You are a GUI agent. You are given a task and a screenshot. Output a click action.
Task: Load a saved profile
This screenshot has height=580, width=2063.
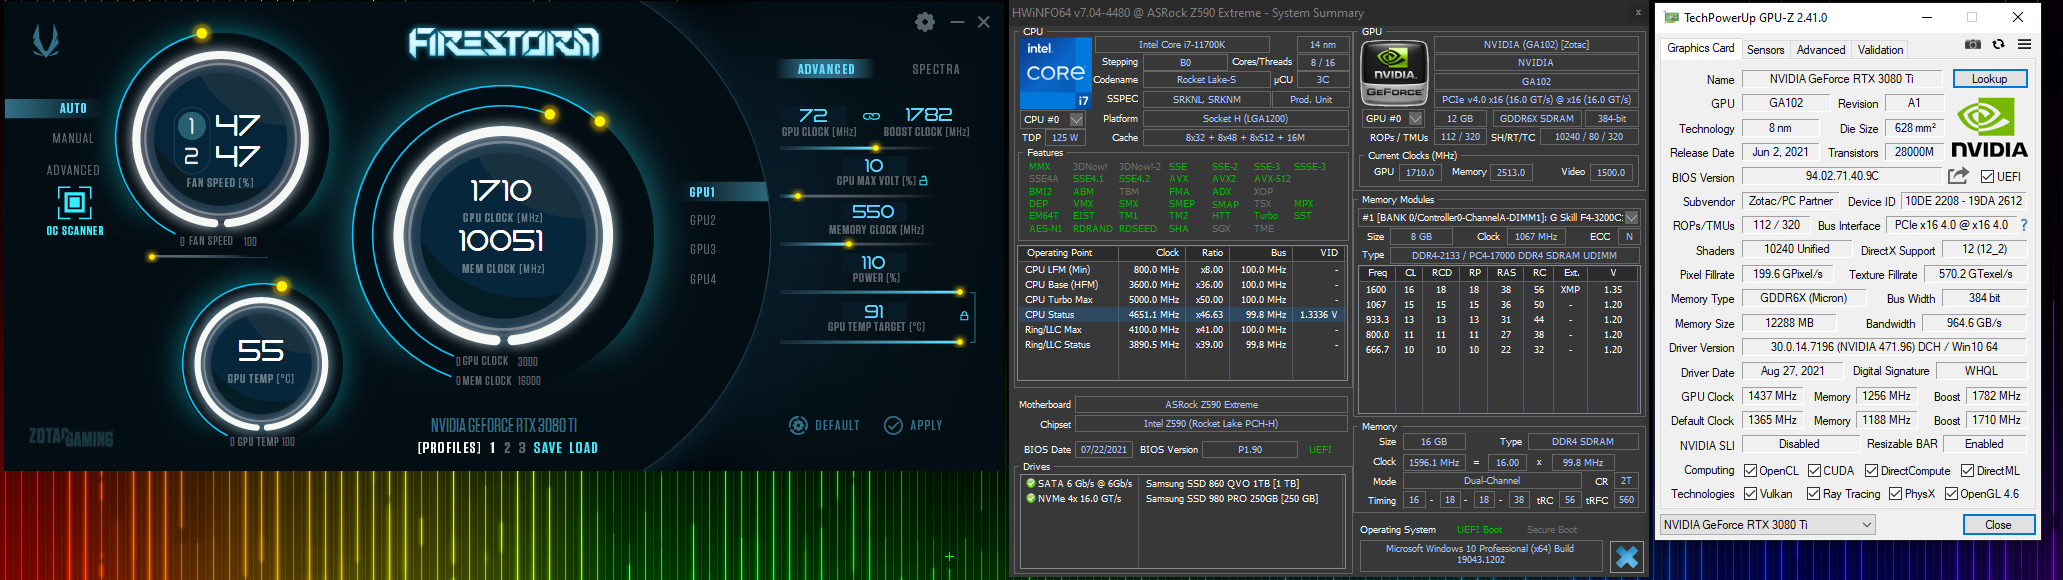pyautogui.click(x=584, y=448)
